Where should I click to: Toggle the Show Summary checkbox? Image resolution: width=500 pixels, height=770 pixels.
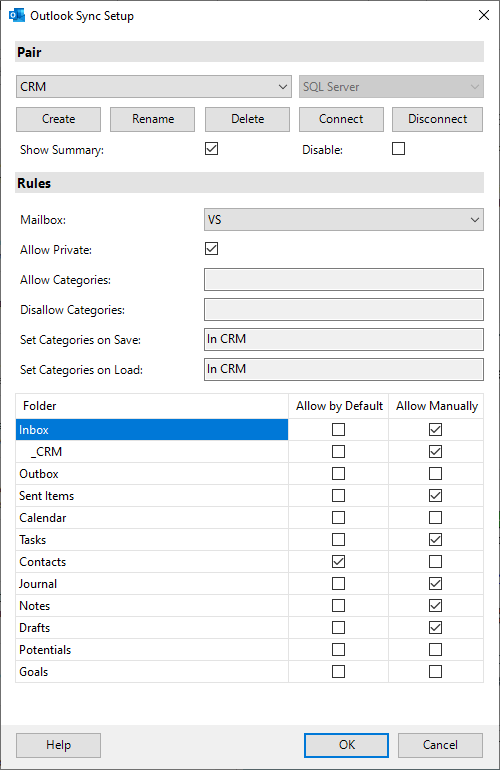[212, 149]
